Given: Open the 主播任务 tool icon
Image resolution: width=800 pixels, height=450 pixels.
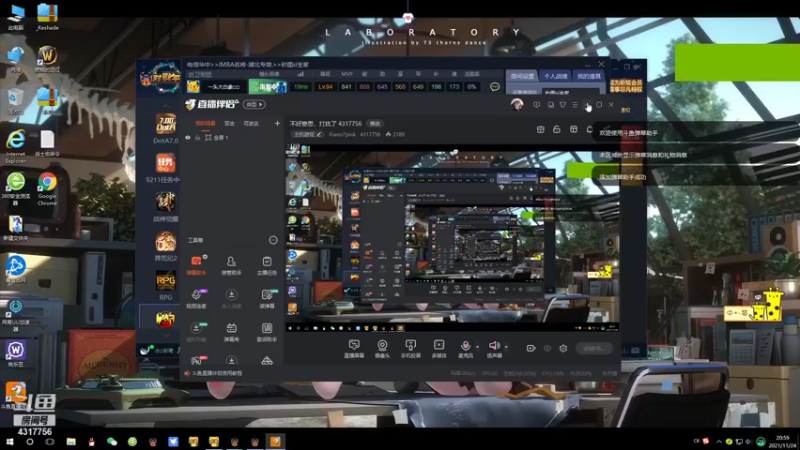Looking at the screenshot, I should [266, 265].
